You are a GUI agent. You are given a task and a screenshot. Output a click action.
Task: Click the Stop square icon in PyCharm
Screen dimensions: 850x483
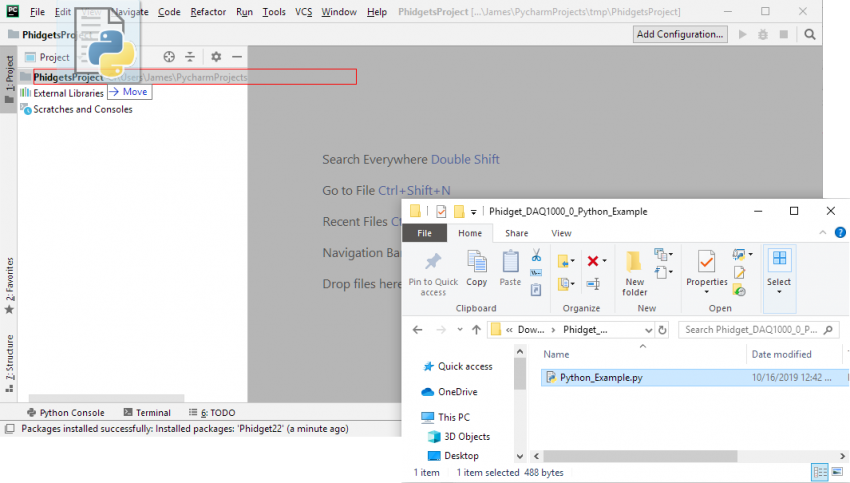coord(783,34)
